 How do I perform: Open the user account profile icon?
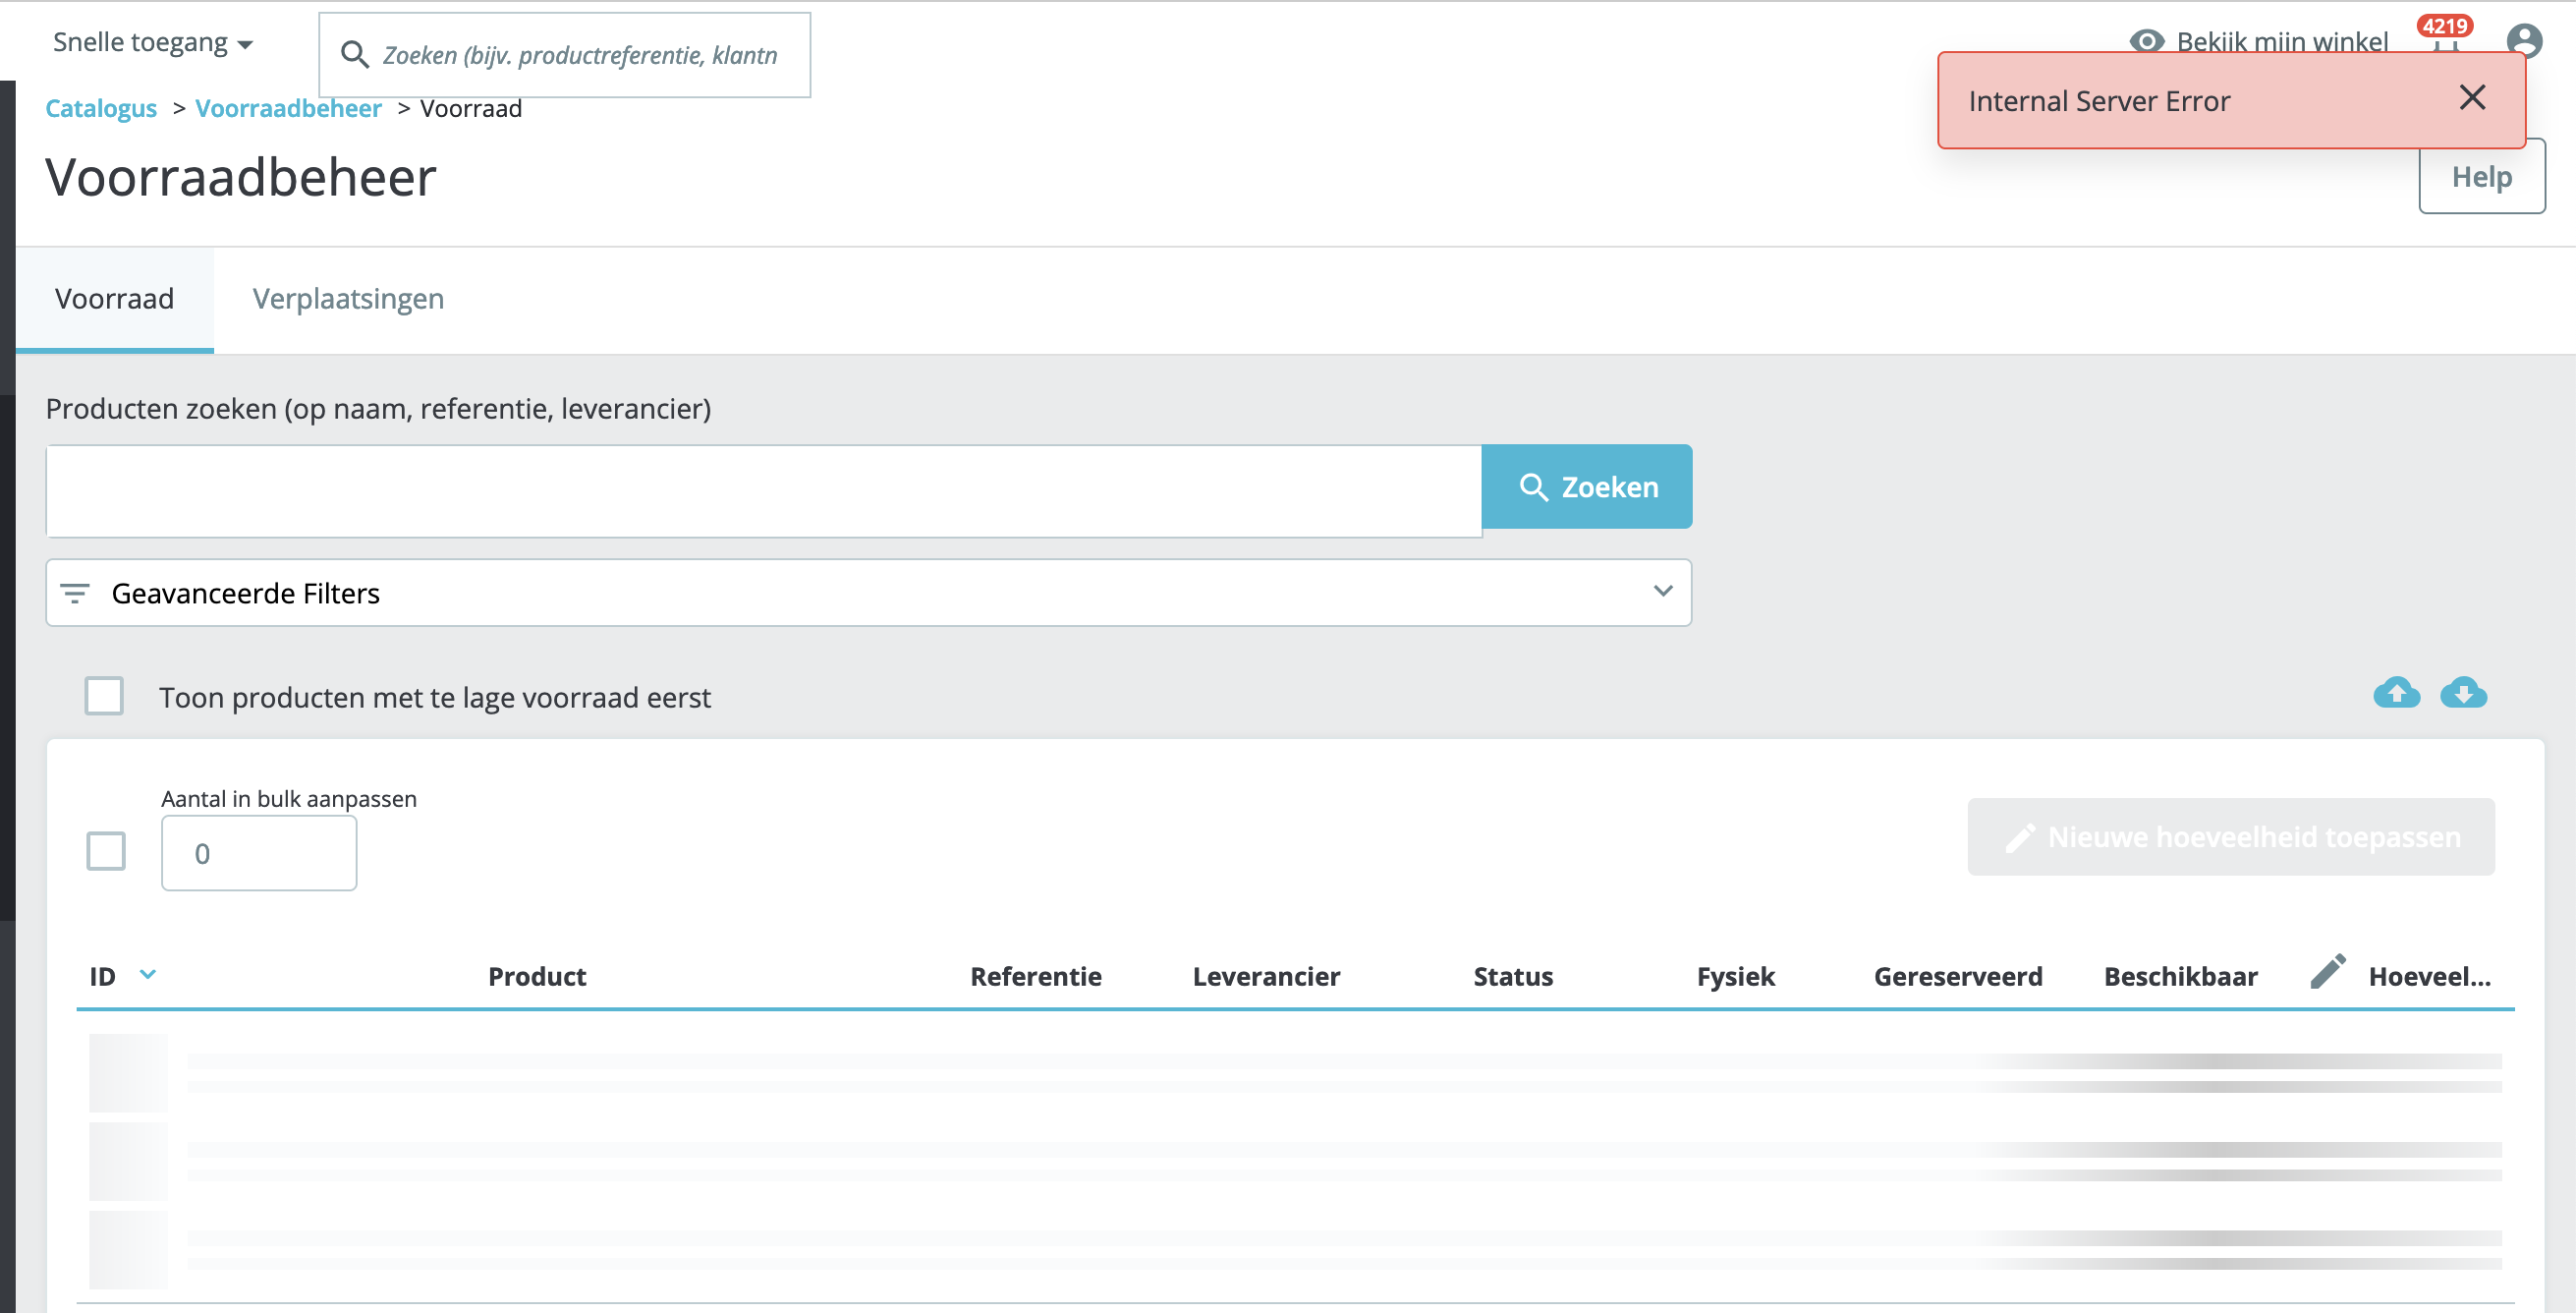click(x=2524, y=41)
